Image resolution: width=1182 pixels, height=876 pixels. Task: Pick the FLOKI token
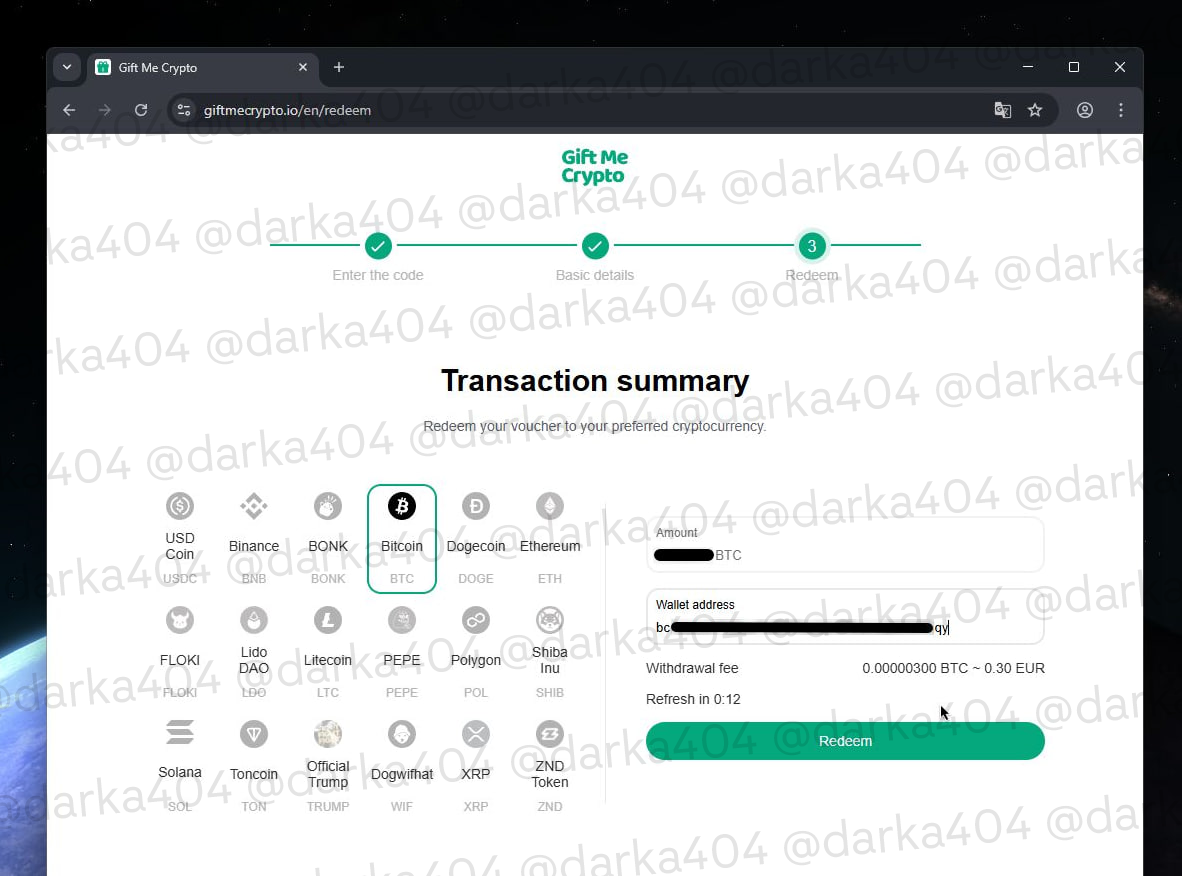[x=179, y=652]
